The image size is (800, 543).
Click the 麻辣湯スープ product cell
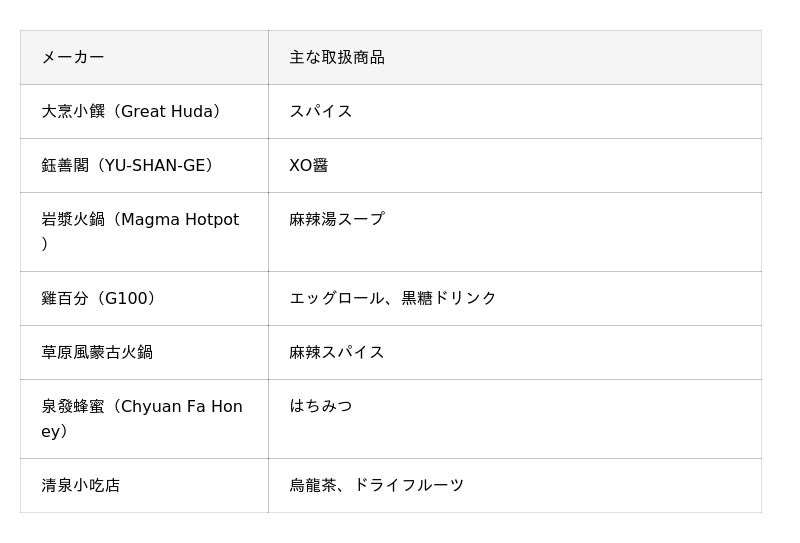tap(515, 232)
